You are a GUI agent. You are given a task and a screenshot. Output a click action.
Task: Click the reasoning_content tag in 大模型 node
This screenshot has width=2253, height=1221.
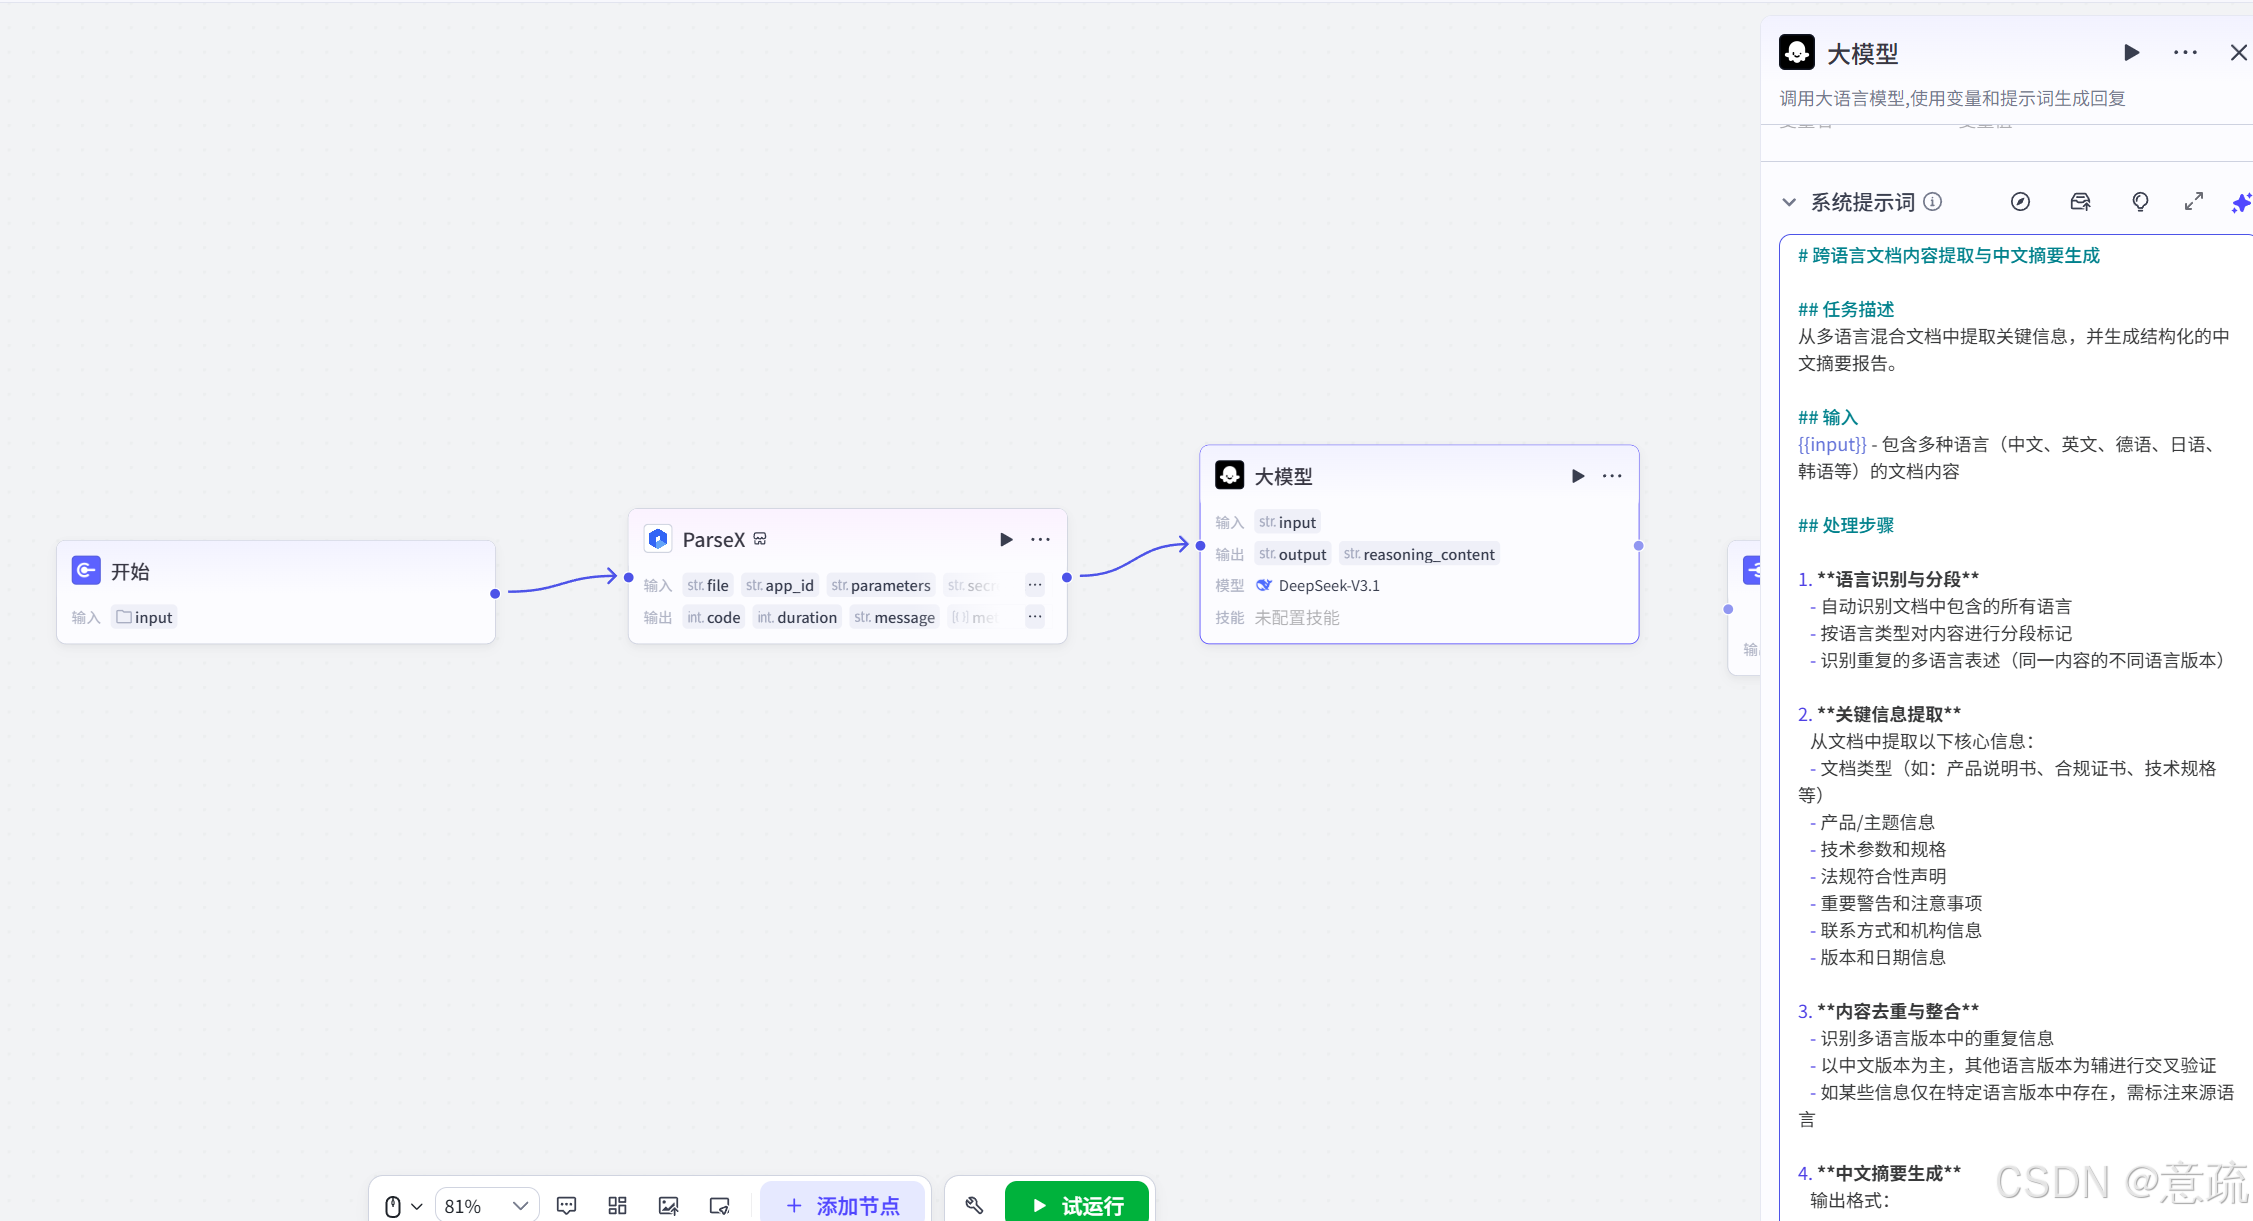tap(1419, 554)
